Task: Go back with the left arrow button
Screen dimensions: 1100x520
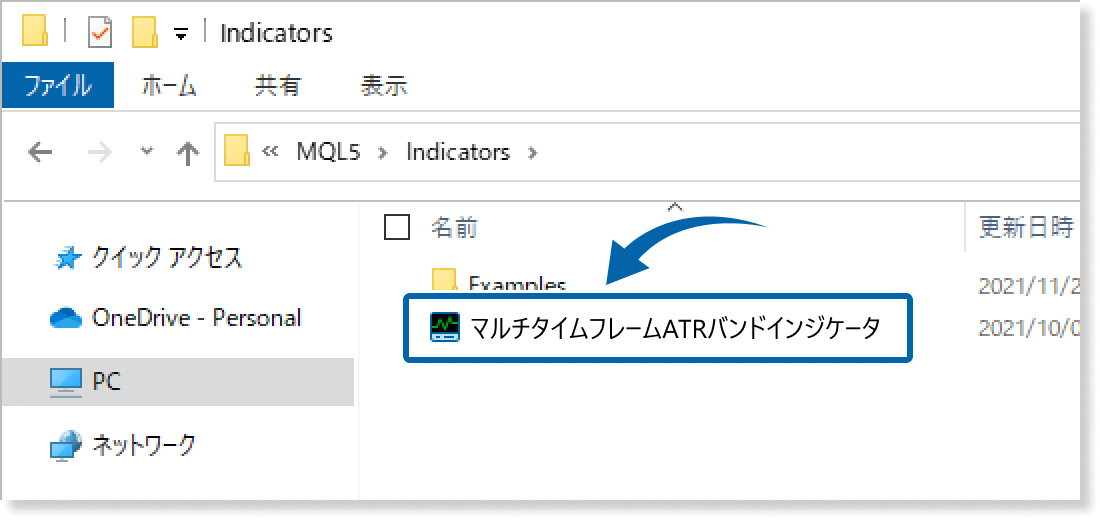Action: (41, 152)
